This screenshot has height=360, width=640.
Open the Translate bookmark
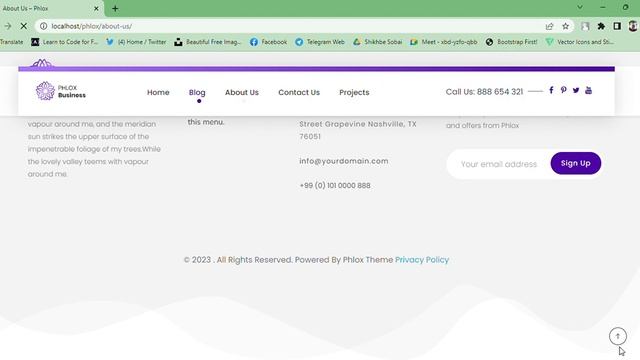click(x=11, y=42)
